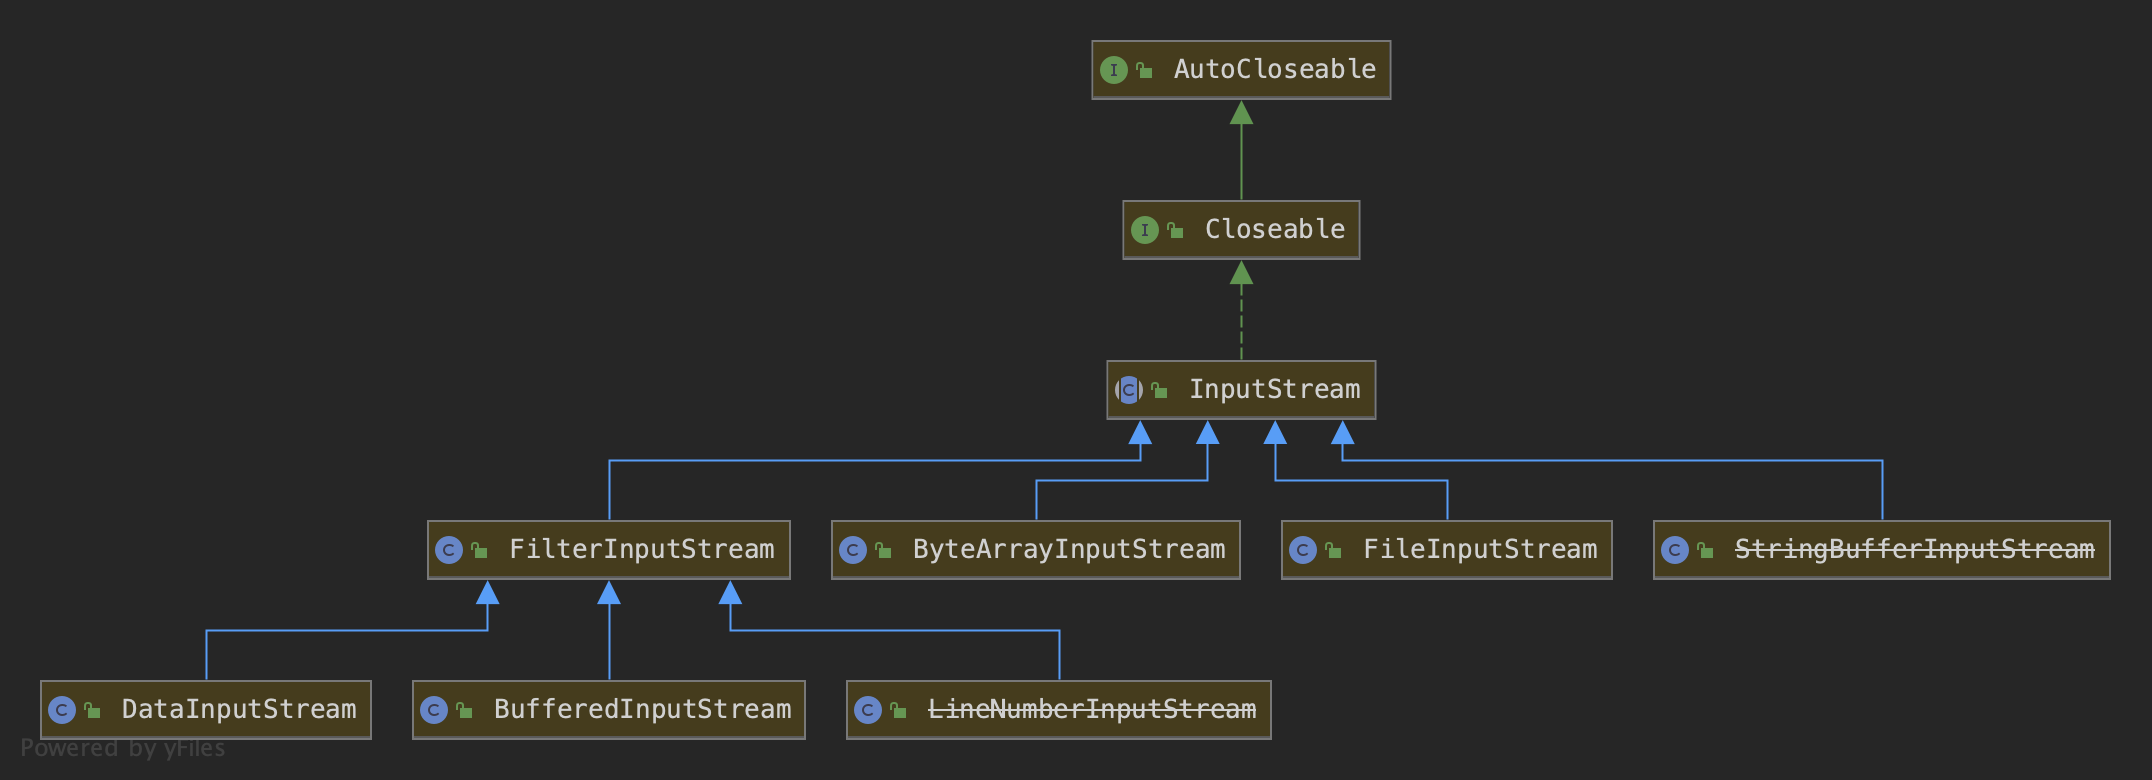Select the BufferedInputStream node label
2152x780 pixels.
coord(642,709)
